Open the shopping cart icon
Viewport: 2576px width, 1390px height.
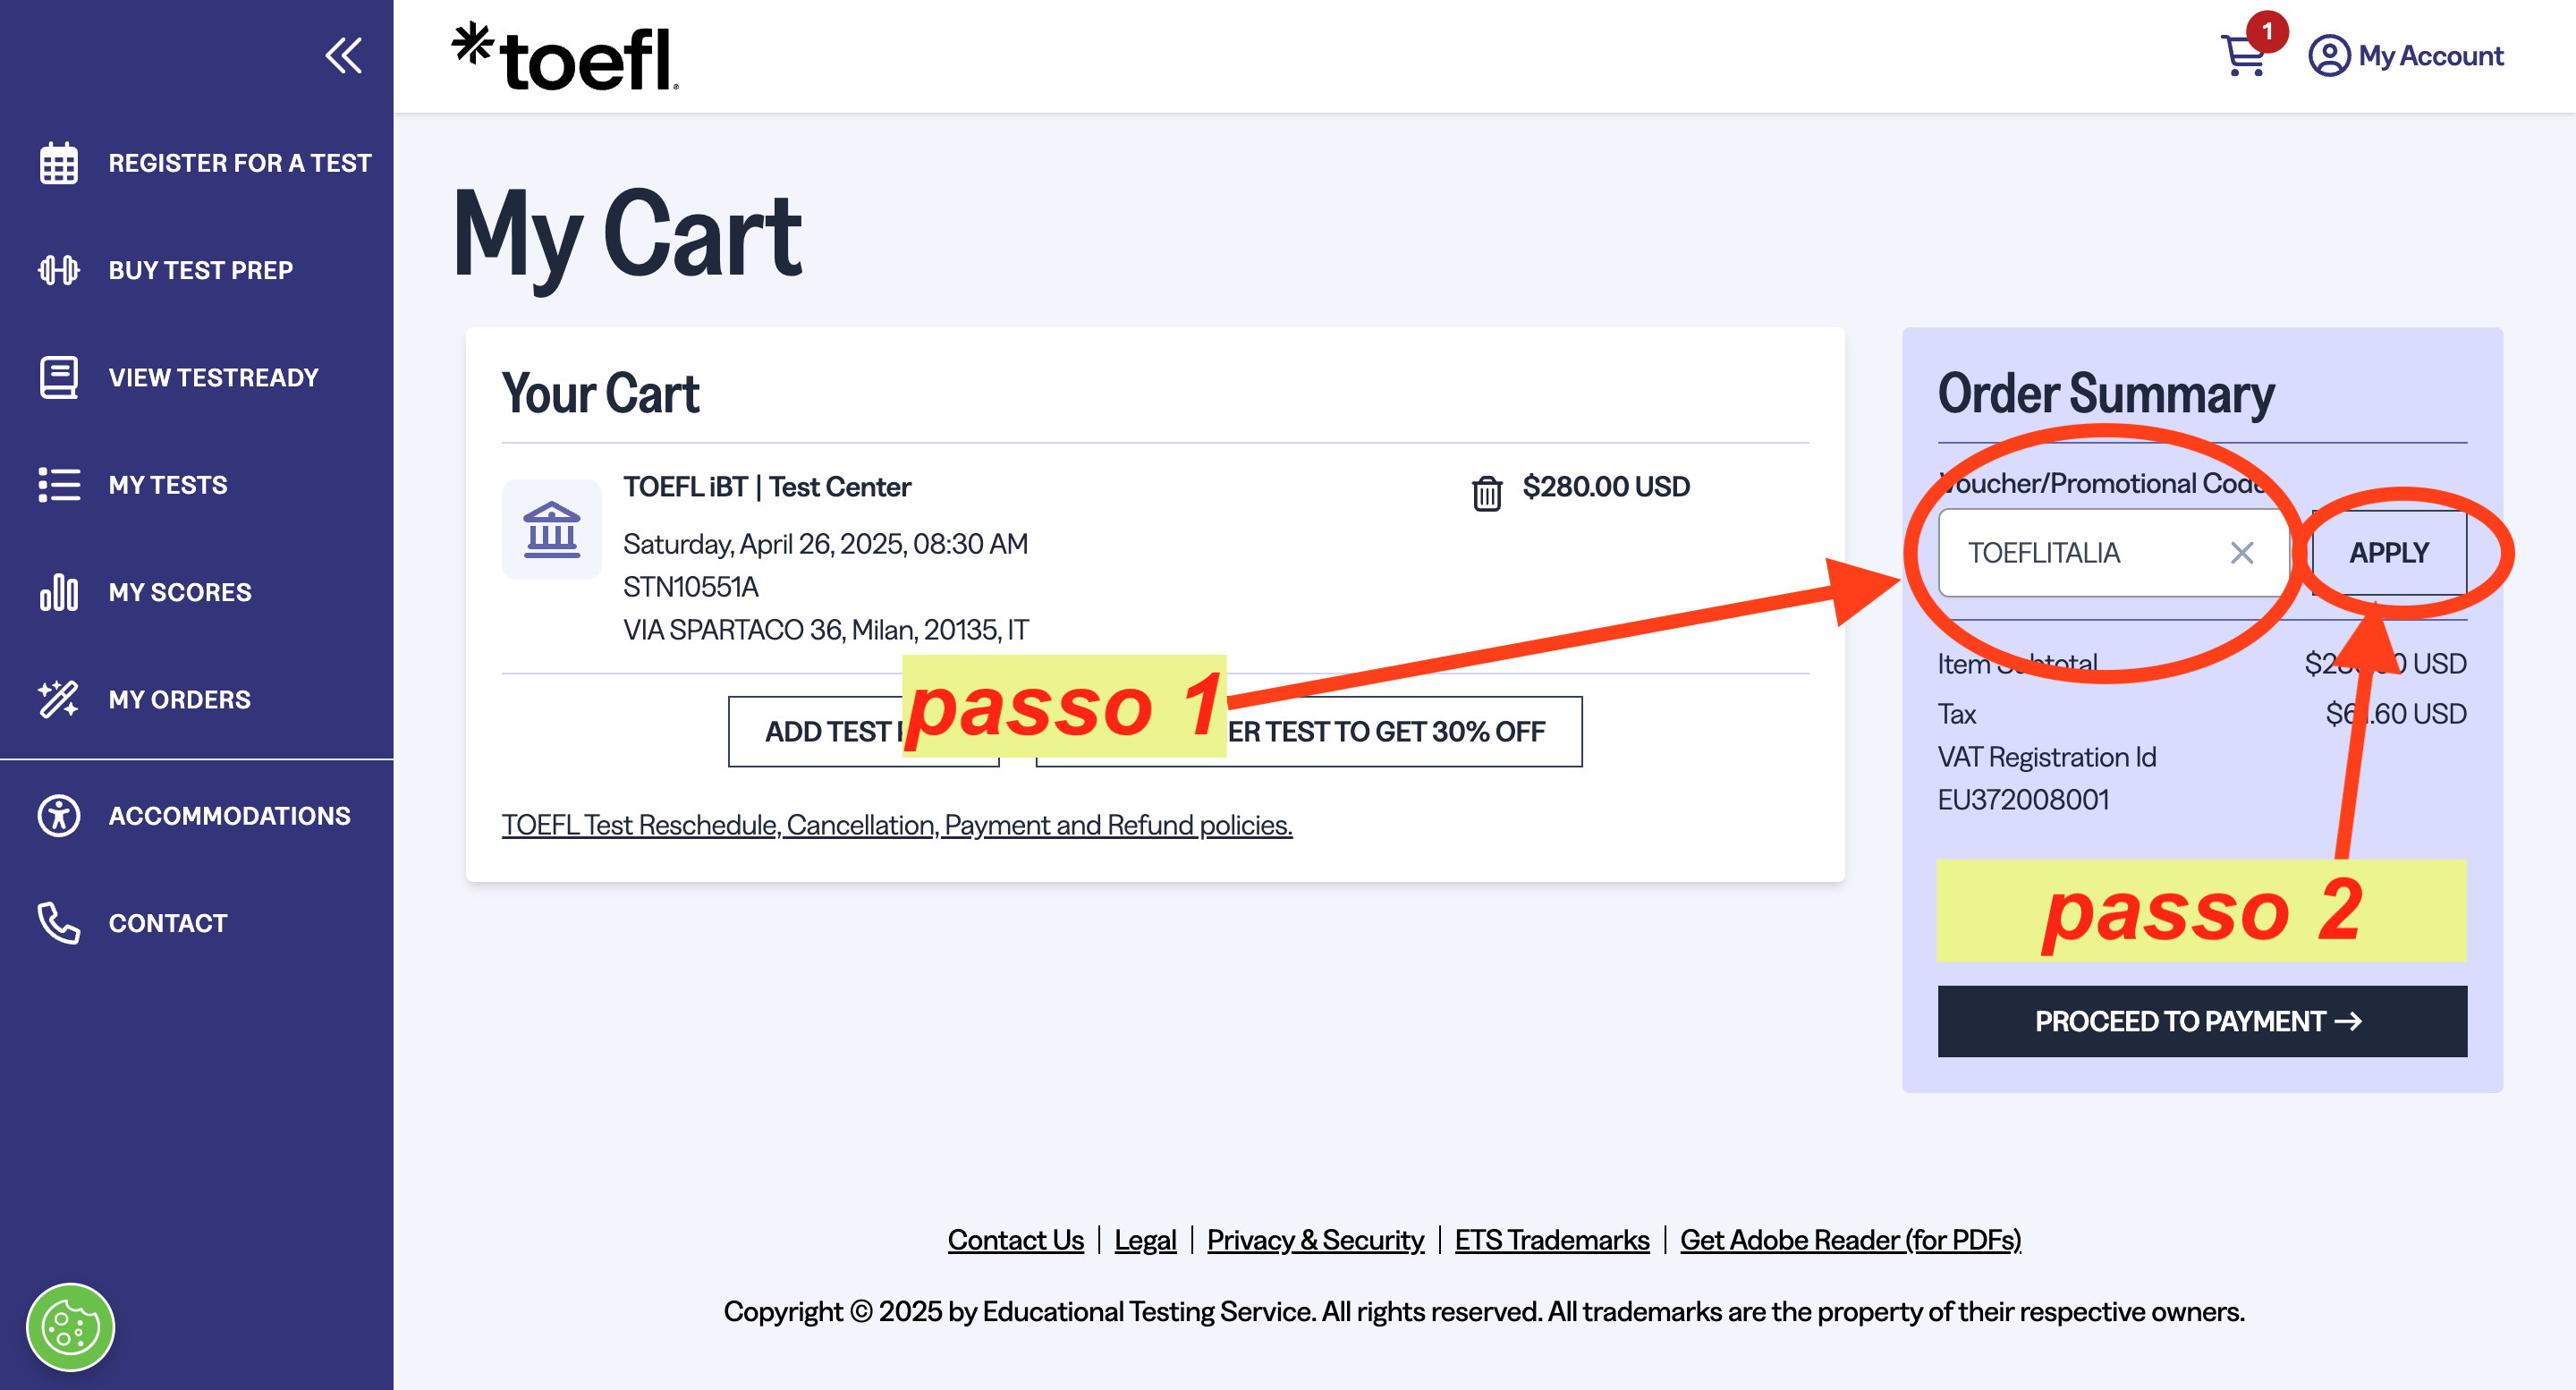point(2243,55)
